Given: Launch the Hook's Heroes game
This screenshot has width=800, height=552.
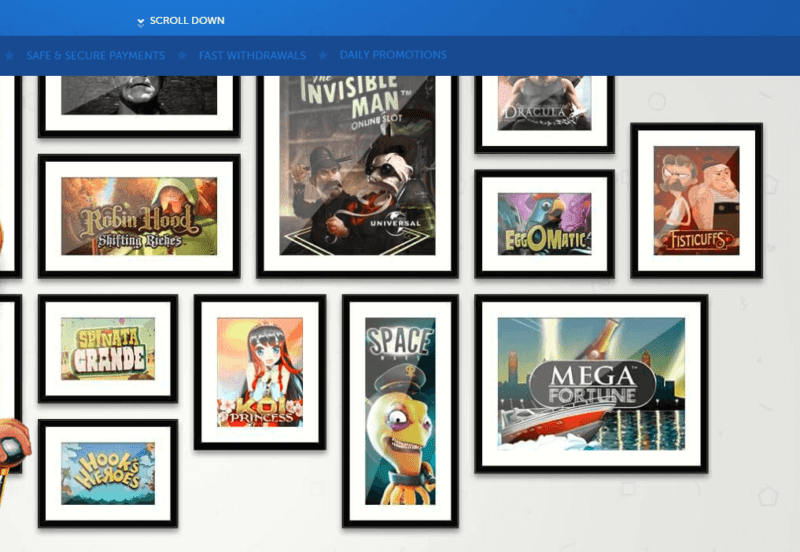Looking at the screenshot, I should point(108,473).
